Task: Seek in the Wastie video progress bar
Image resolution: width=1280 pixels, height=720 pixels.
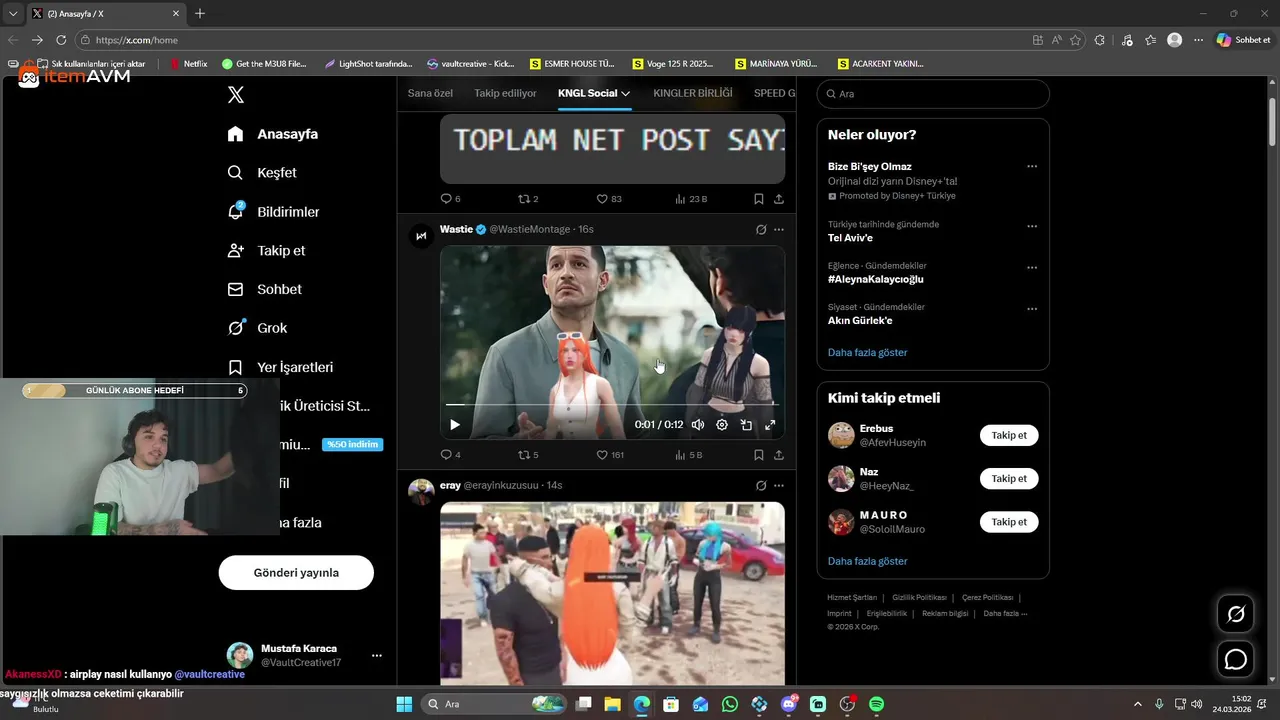Action: click(612, 404)
